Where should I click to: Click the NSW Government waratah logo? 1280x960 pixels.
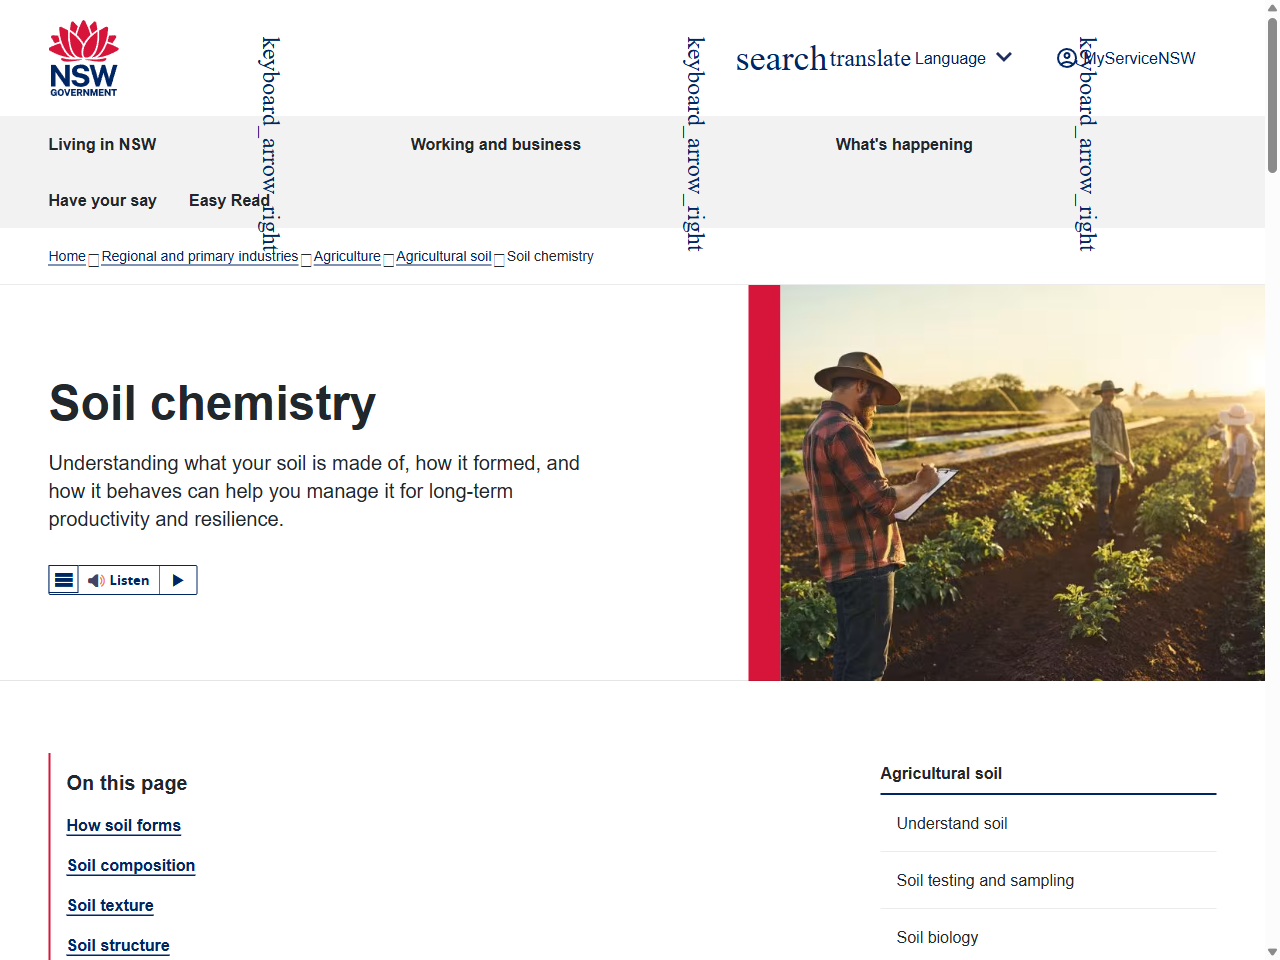coord(84,59)
